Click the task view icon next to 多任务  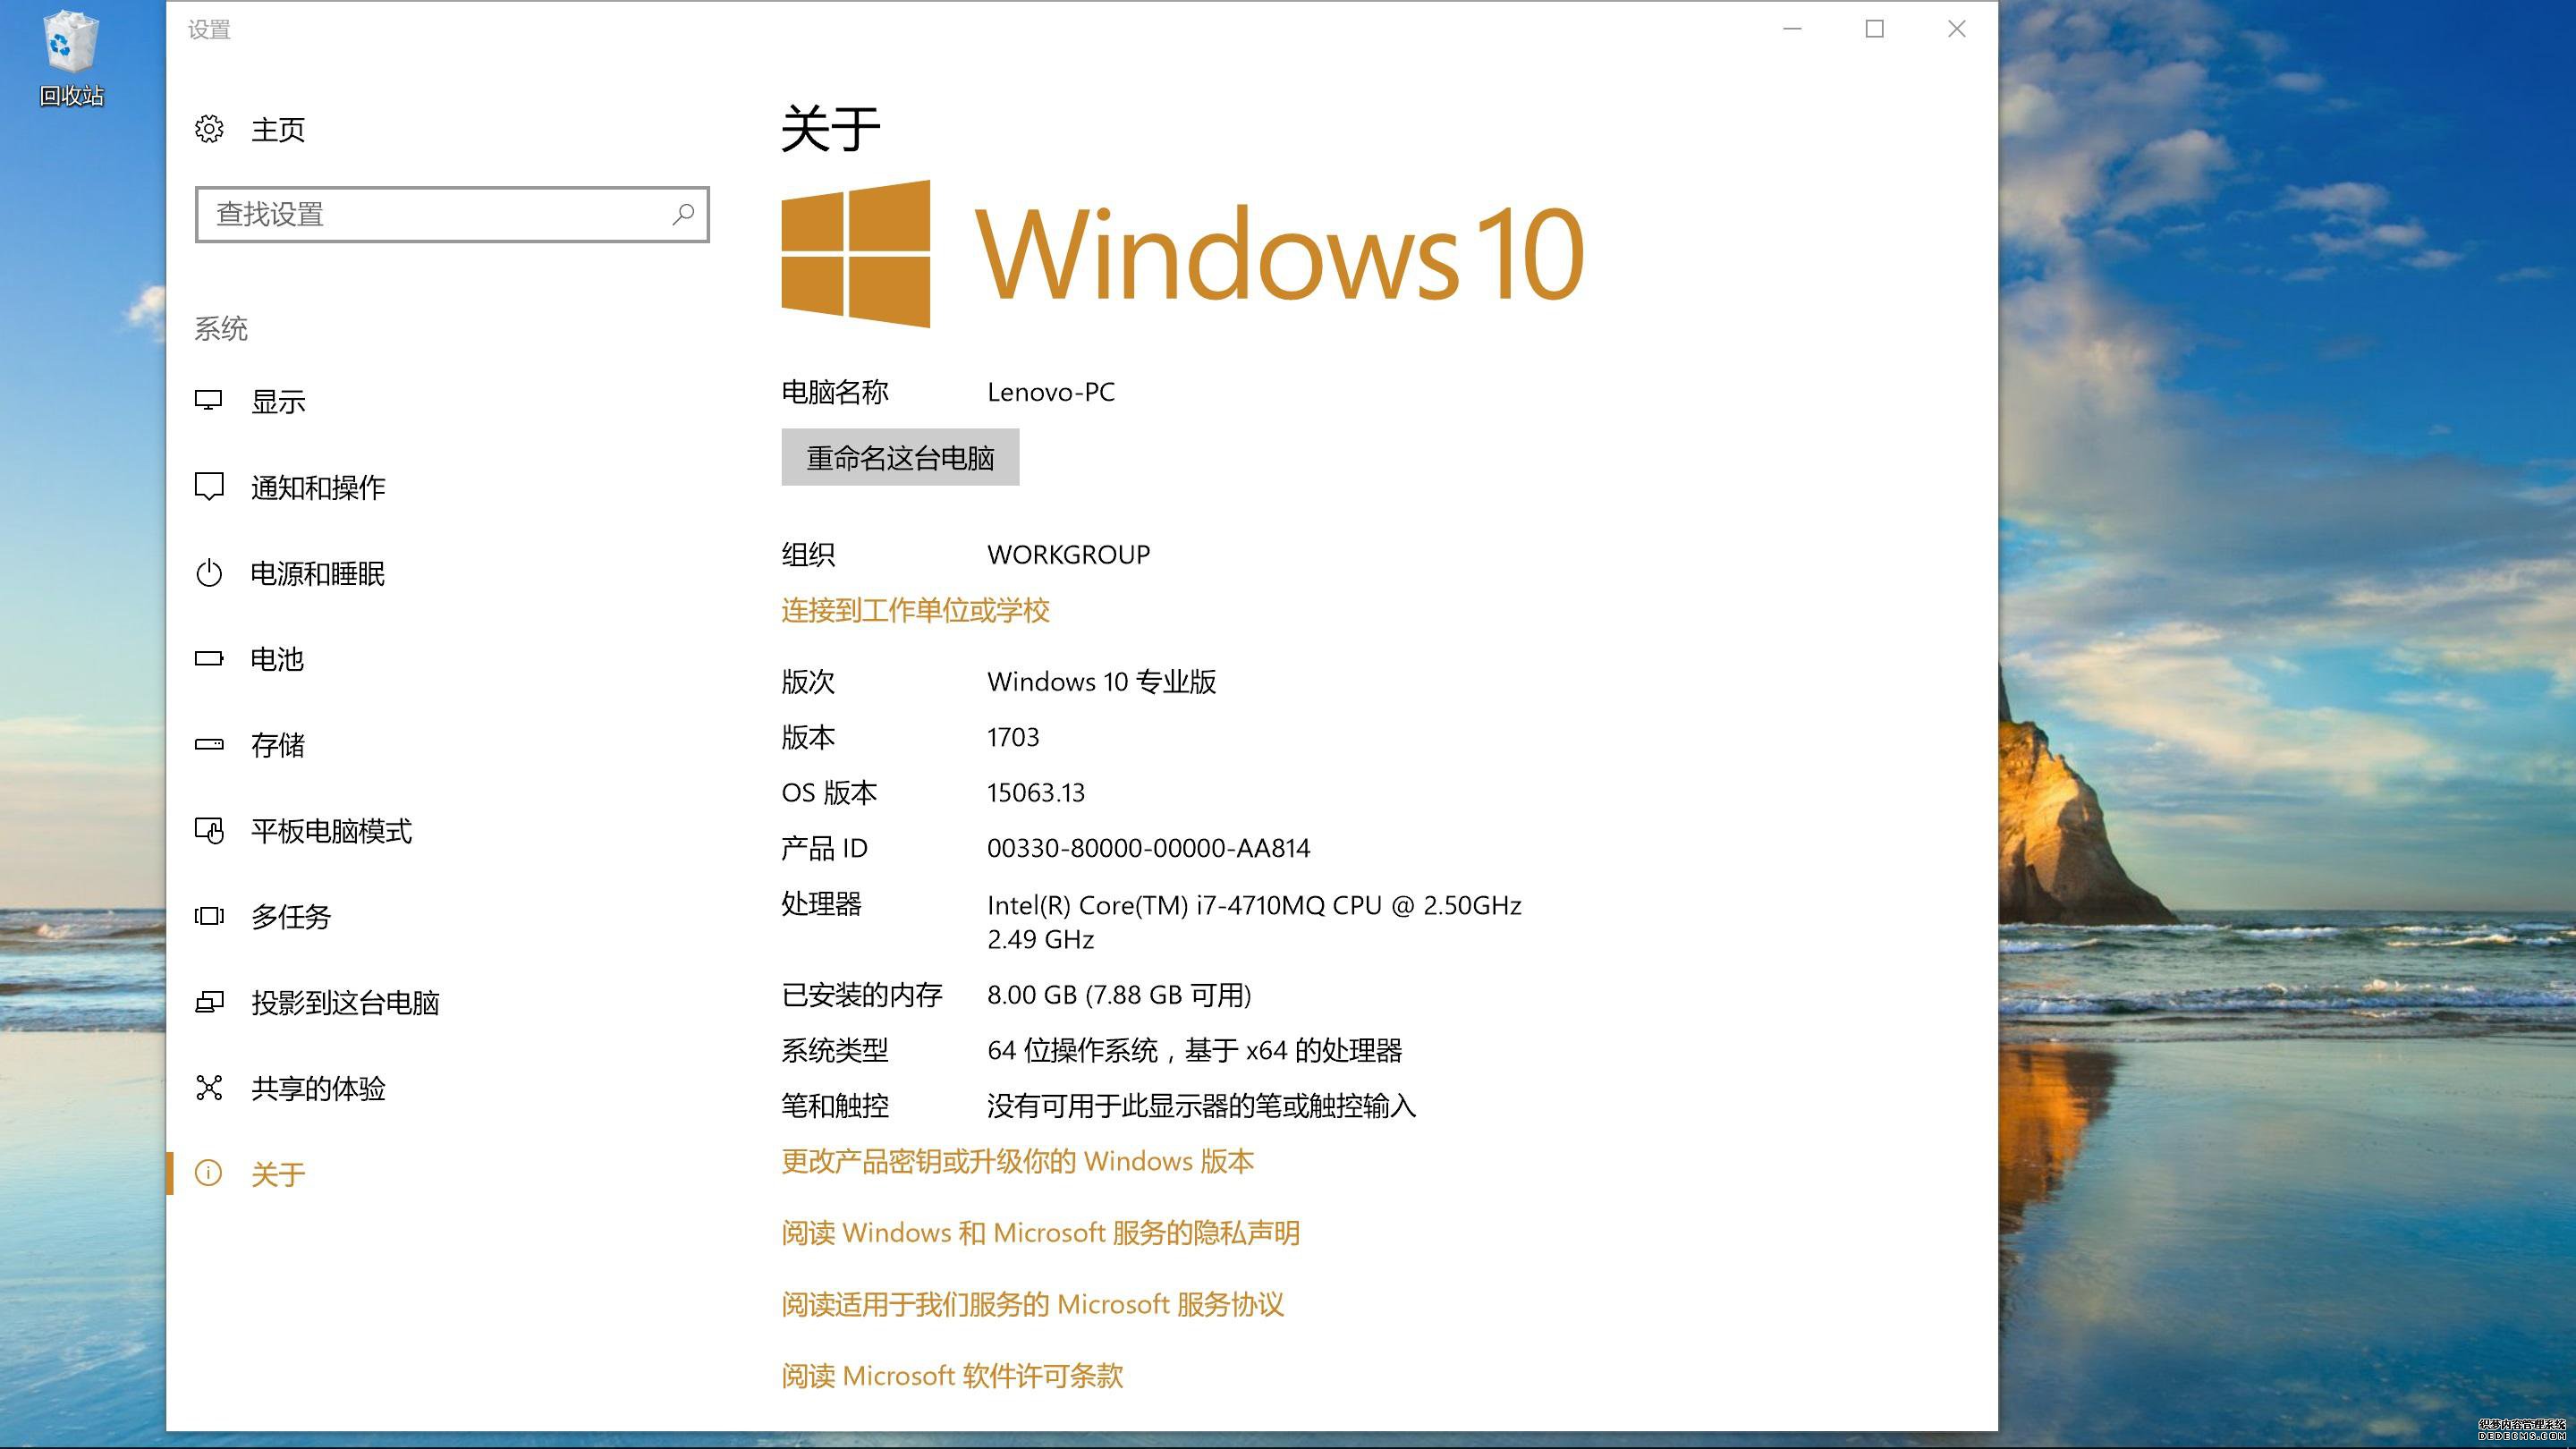pos(208,916)
